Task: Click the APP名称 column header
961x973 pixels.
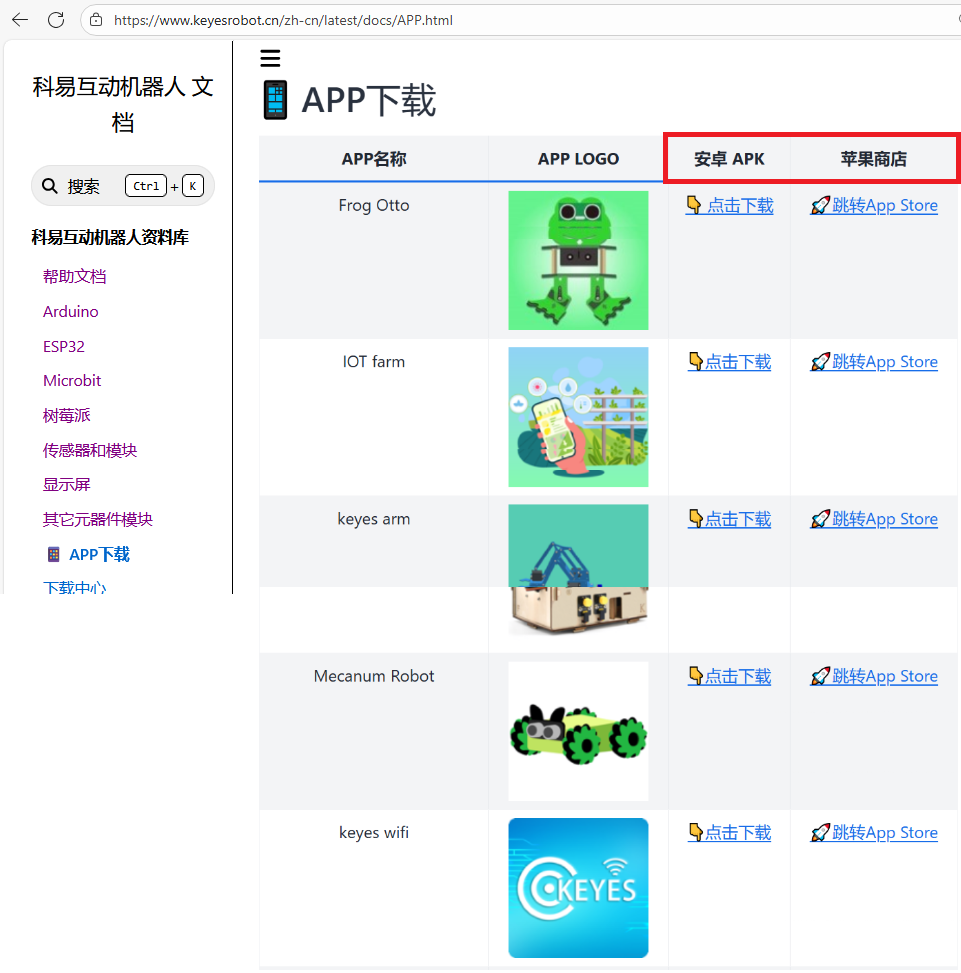Action: tap(374, 159)
